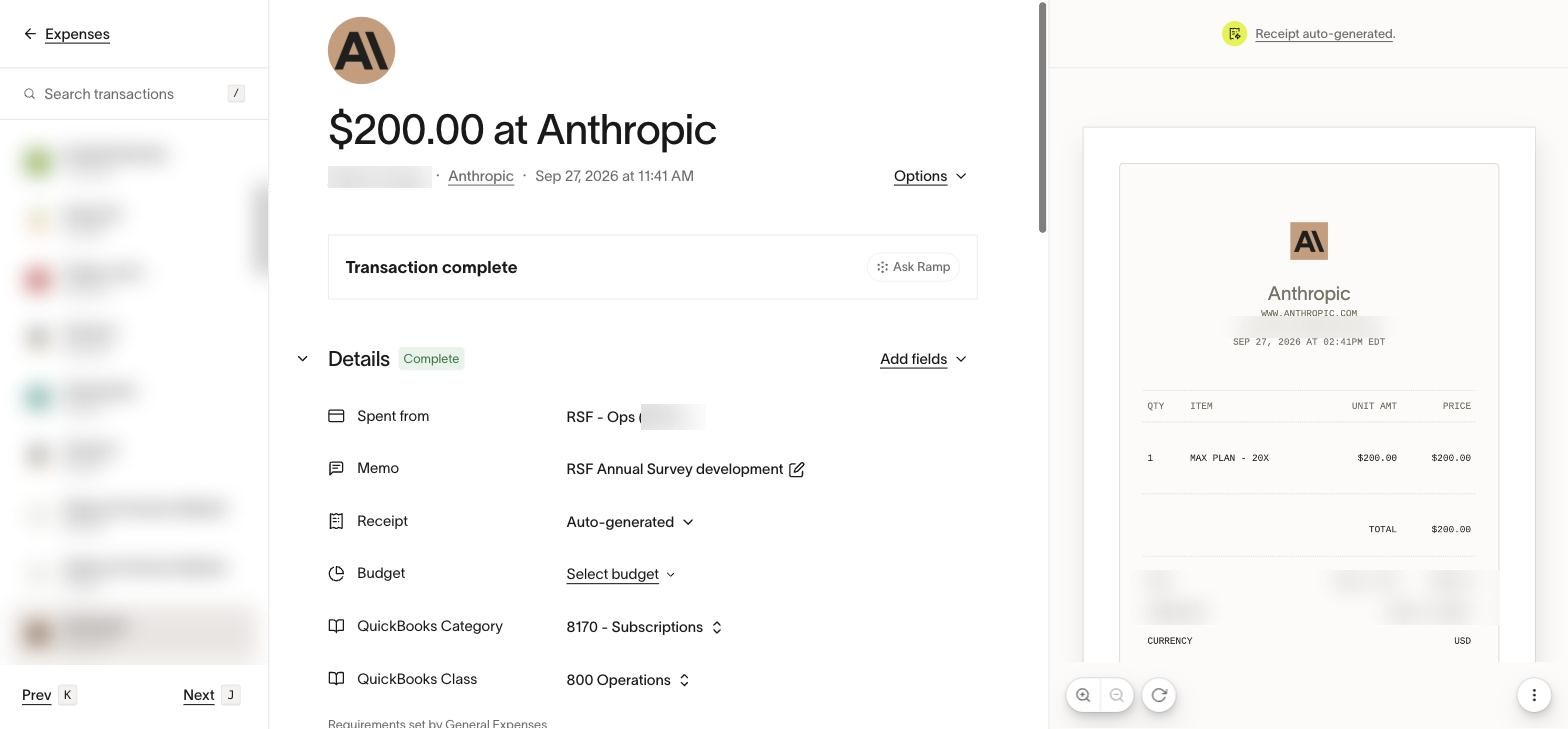
Task: Click the main panel vertical scrollbar
Action: pos(1043,118)
